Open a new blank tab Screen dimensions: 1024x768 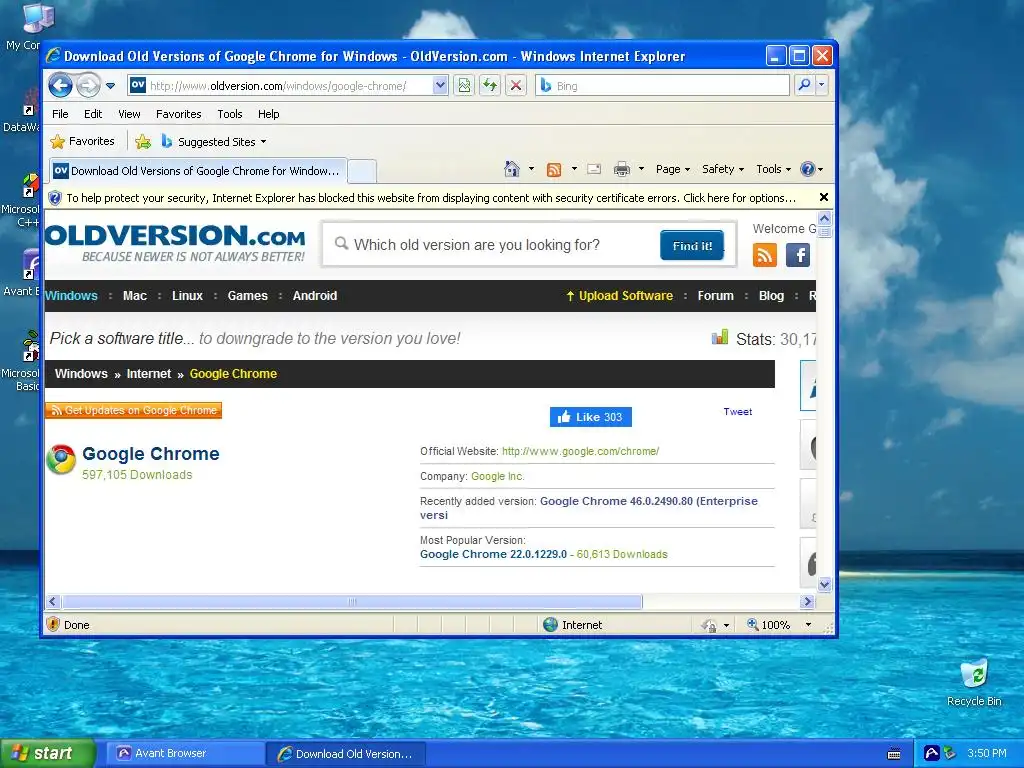362,171
